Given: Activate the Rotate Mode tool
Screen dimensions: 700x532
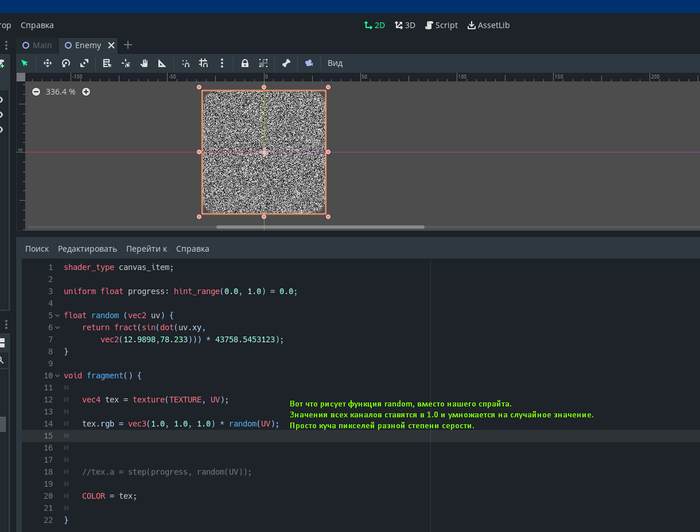Looking at the screenshot, I should (66, 63).
